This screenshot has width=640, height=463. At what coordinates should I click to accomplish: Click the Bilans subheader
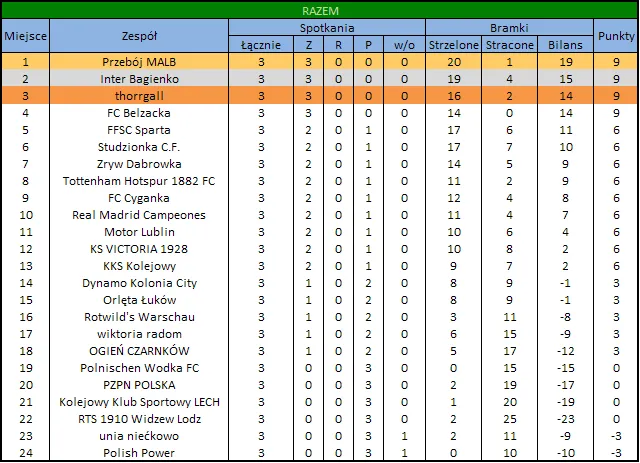point(565,45)
